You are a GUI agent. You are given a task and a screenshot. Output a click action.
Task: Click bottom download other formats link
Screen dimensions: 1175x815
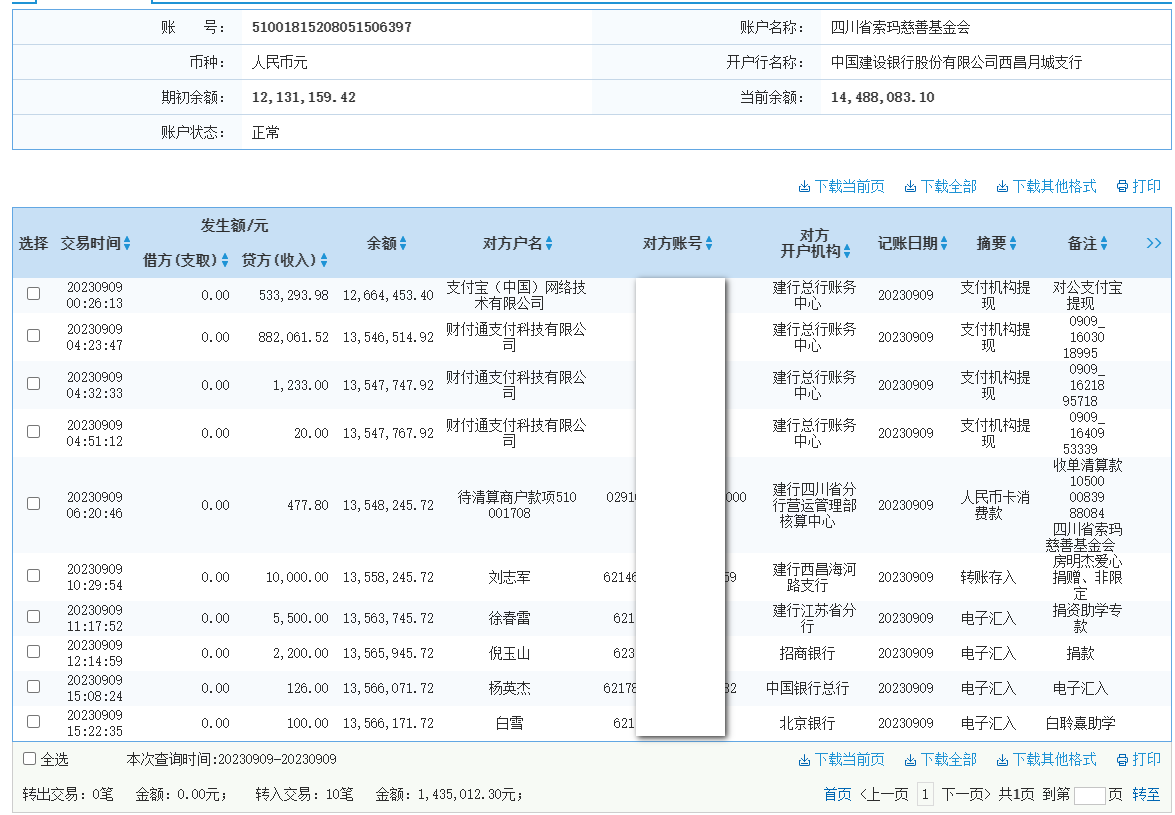pos(1046,760)
